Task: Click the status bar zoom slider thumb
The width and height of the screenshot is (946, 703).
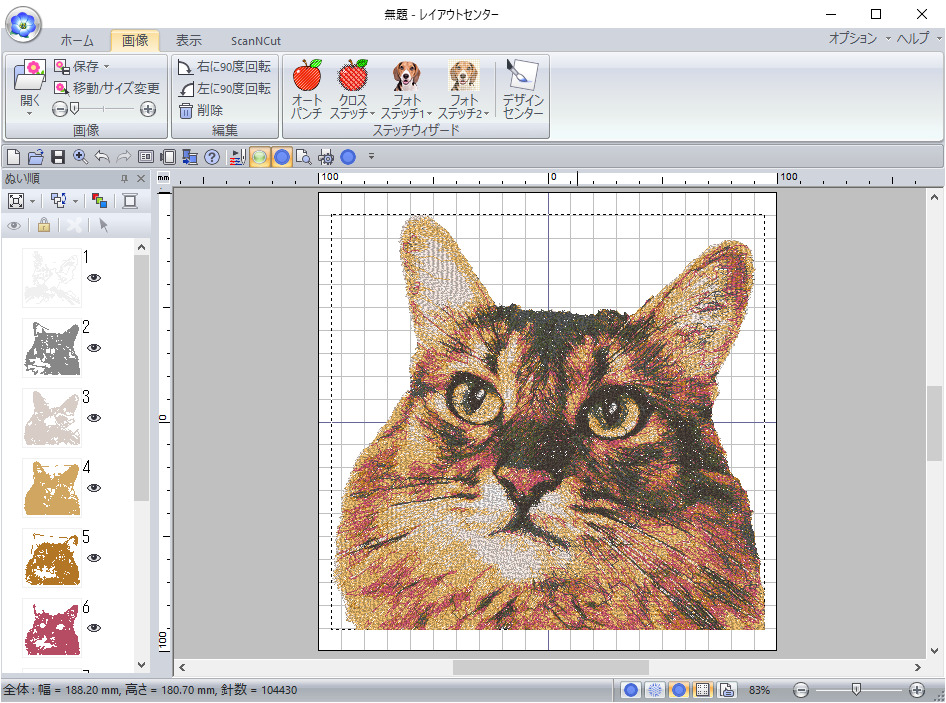Action: (856, 689)
